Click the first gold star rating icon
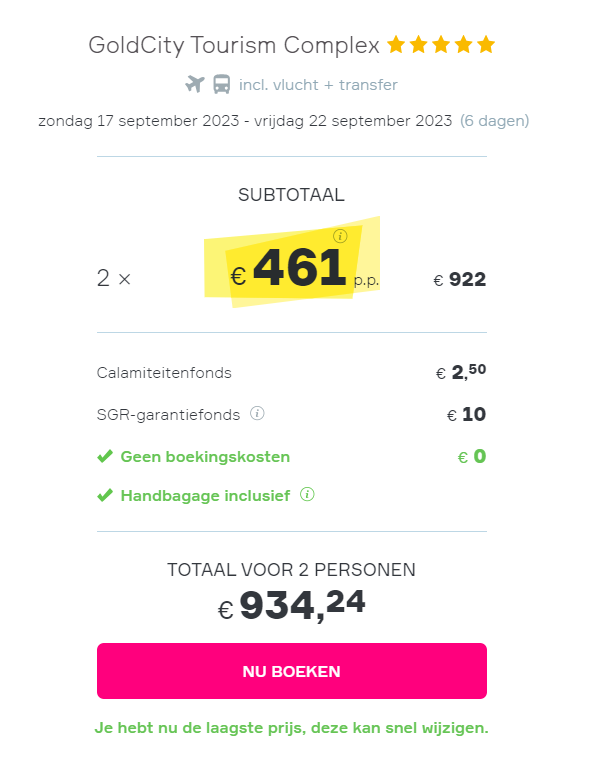Viewport: 599px width, 759px height. click(396, 45)
